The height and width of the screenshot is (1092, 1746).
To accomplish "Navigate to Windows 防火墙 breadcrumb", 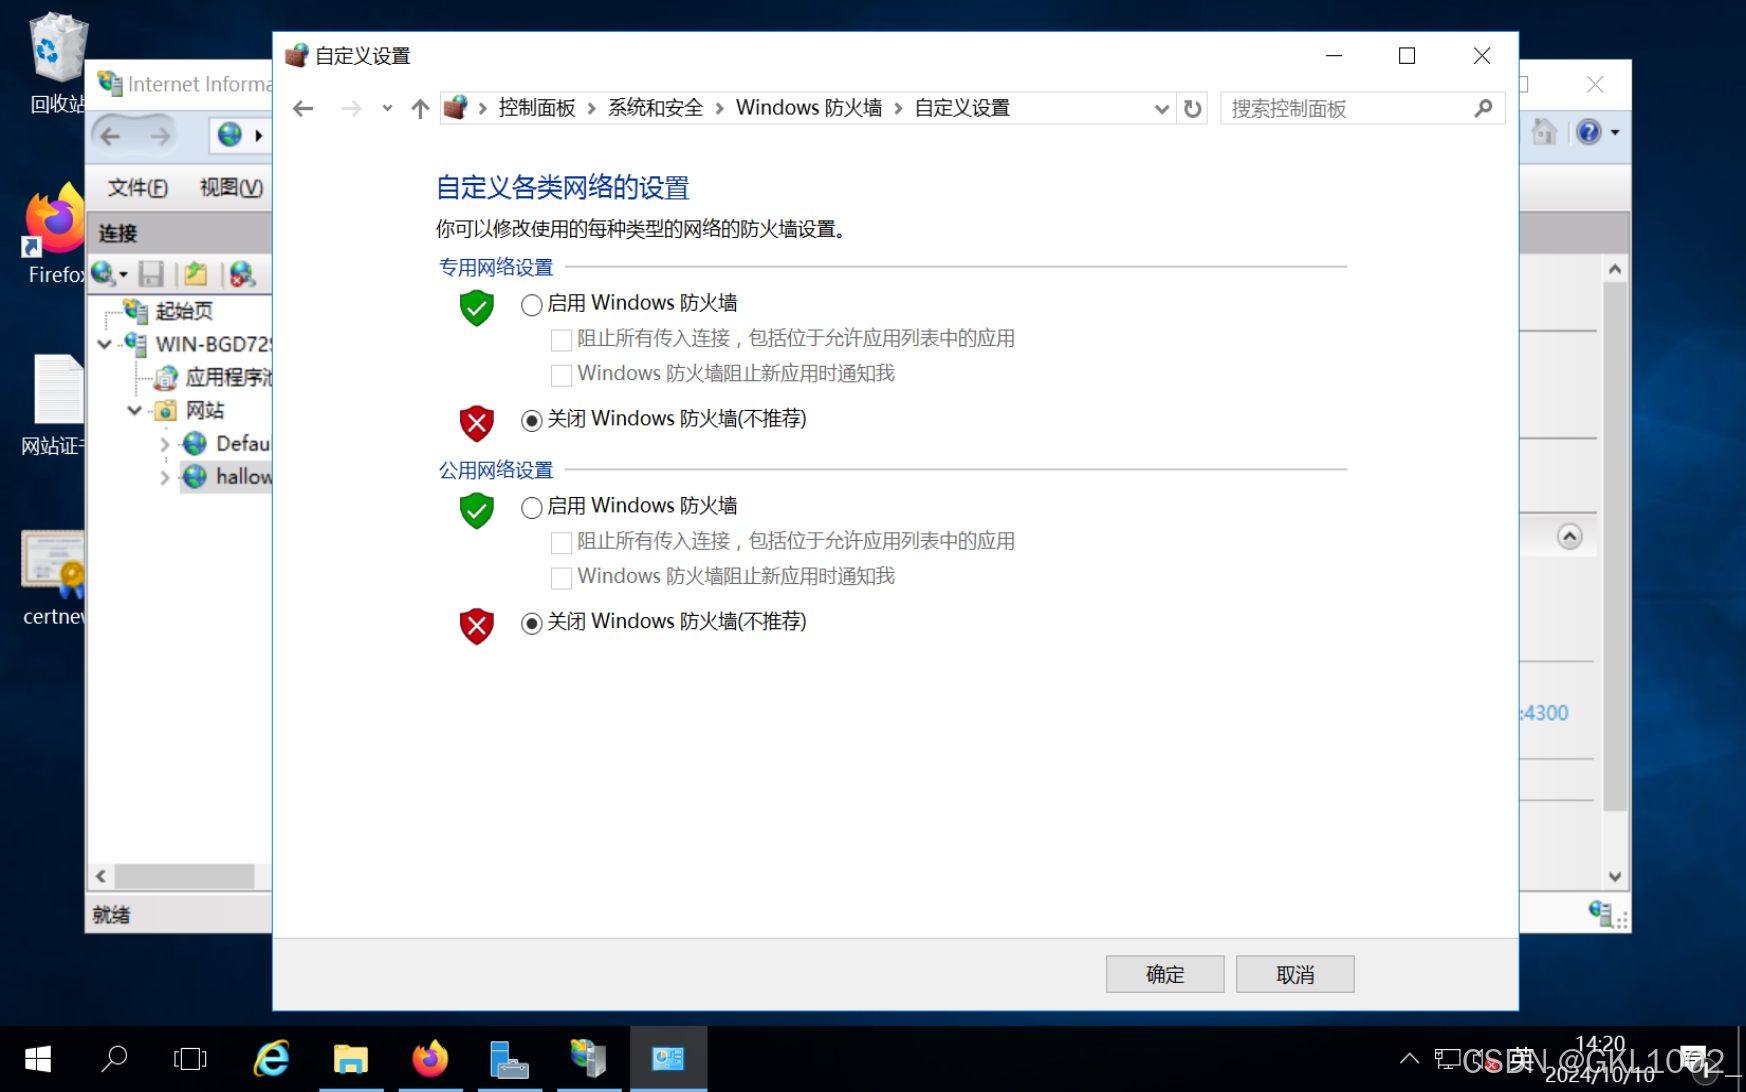I will point(808,108).
